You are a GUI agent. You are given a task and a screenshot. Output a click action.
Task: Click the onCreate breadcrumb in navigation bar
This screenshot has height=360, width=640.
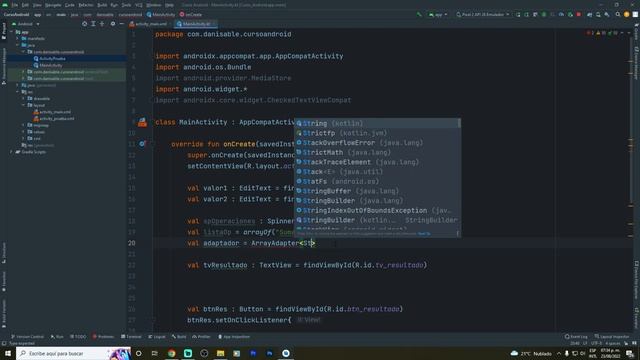(x=191, y=14)
